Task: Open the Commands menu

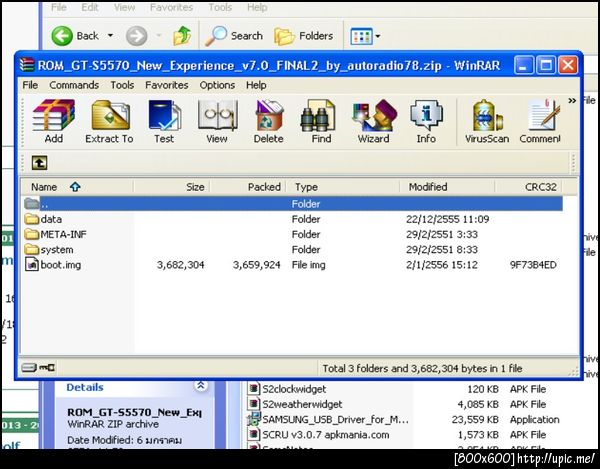Action: (74, 85)
